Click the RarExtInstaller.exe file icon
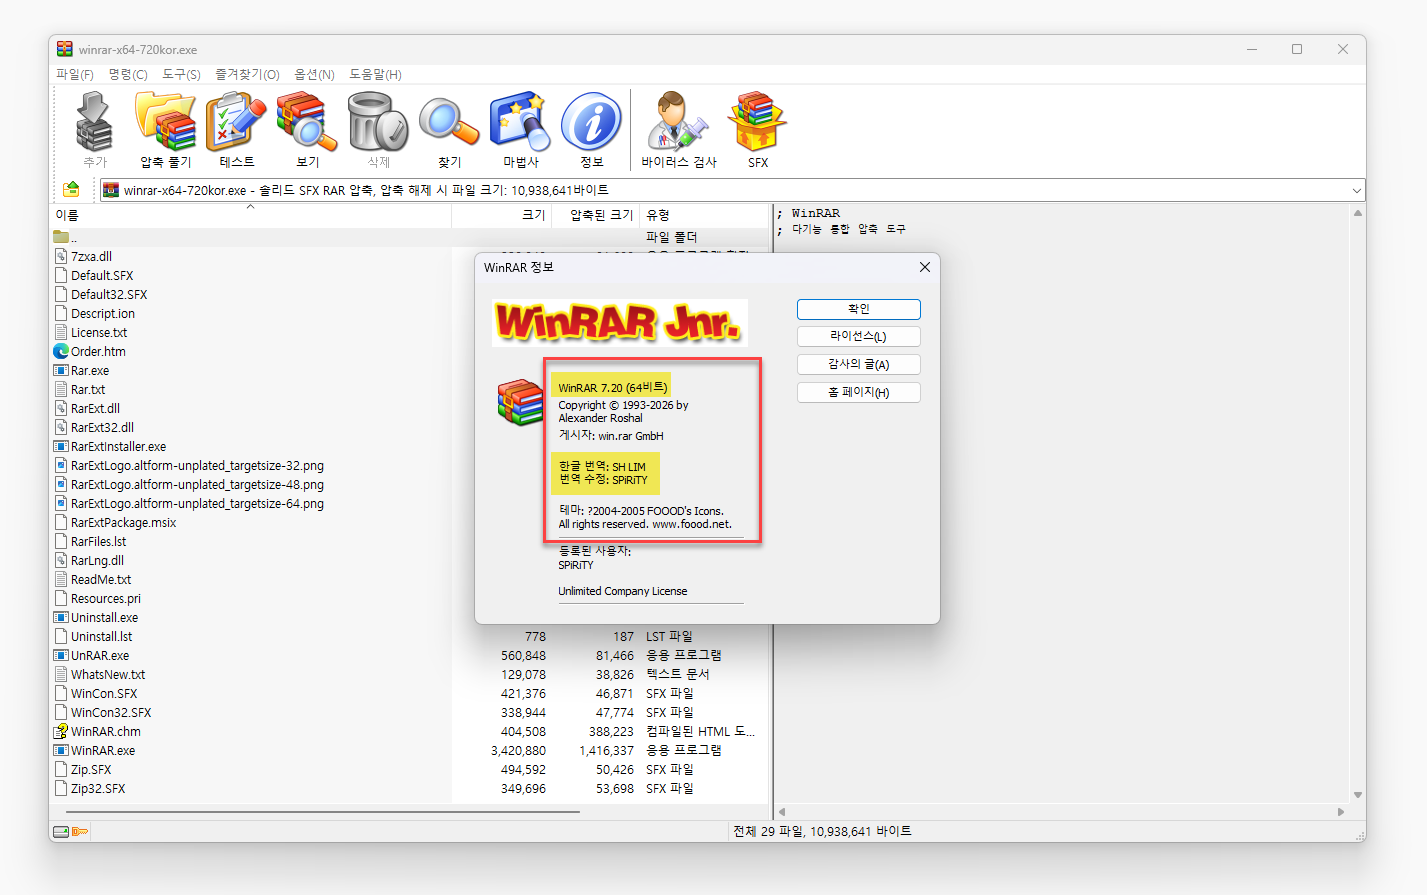Image resolution: width=1427 pixels, height=895 pixels. (61, 446)
